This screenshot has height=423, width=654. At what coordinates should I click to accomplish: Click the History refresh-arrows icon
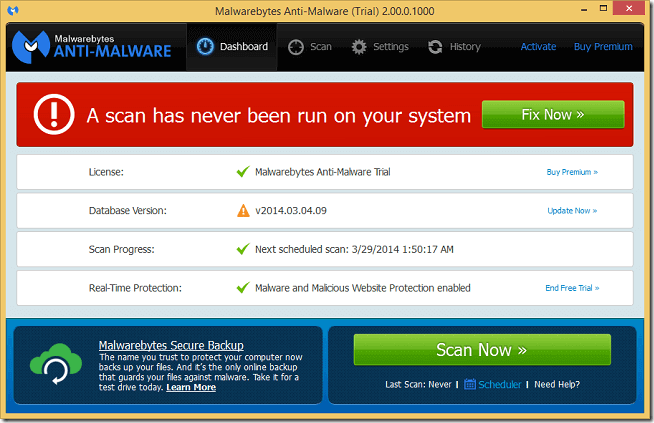(x=435, y=47)
